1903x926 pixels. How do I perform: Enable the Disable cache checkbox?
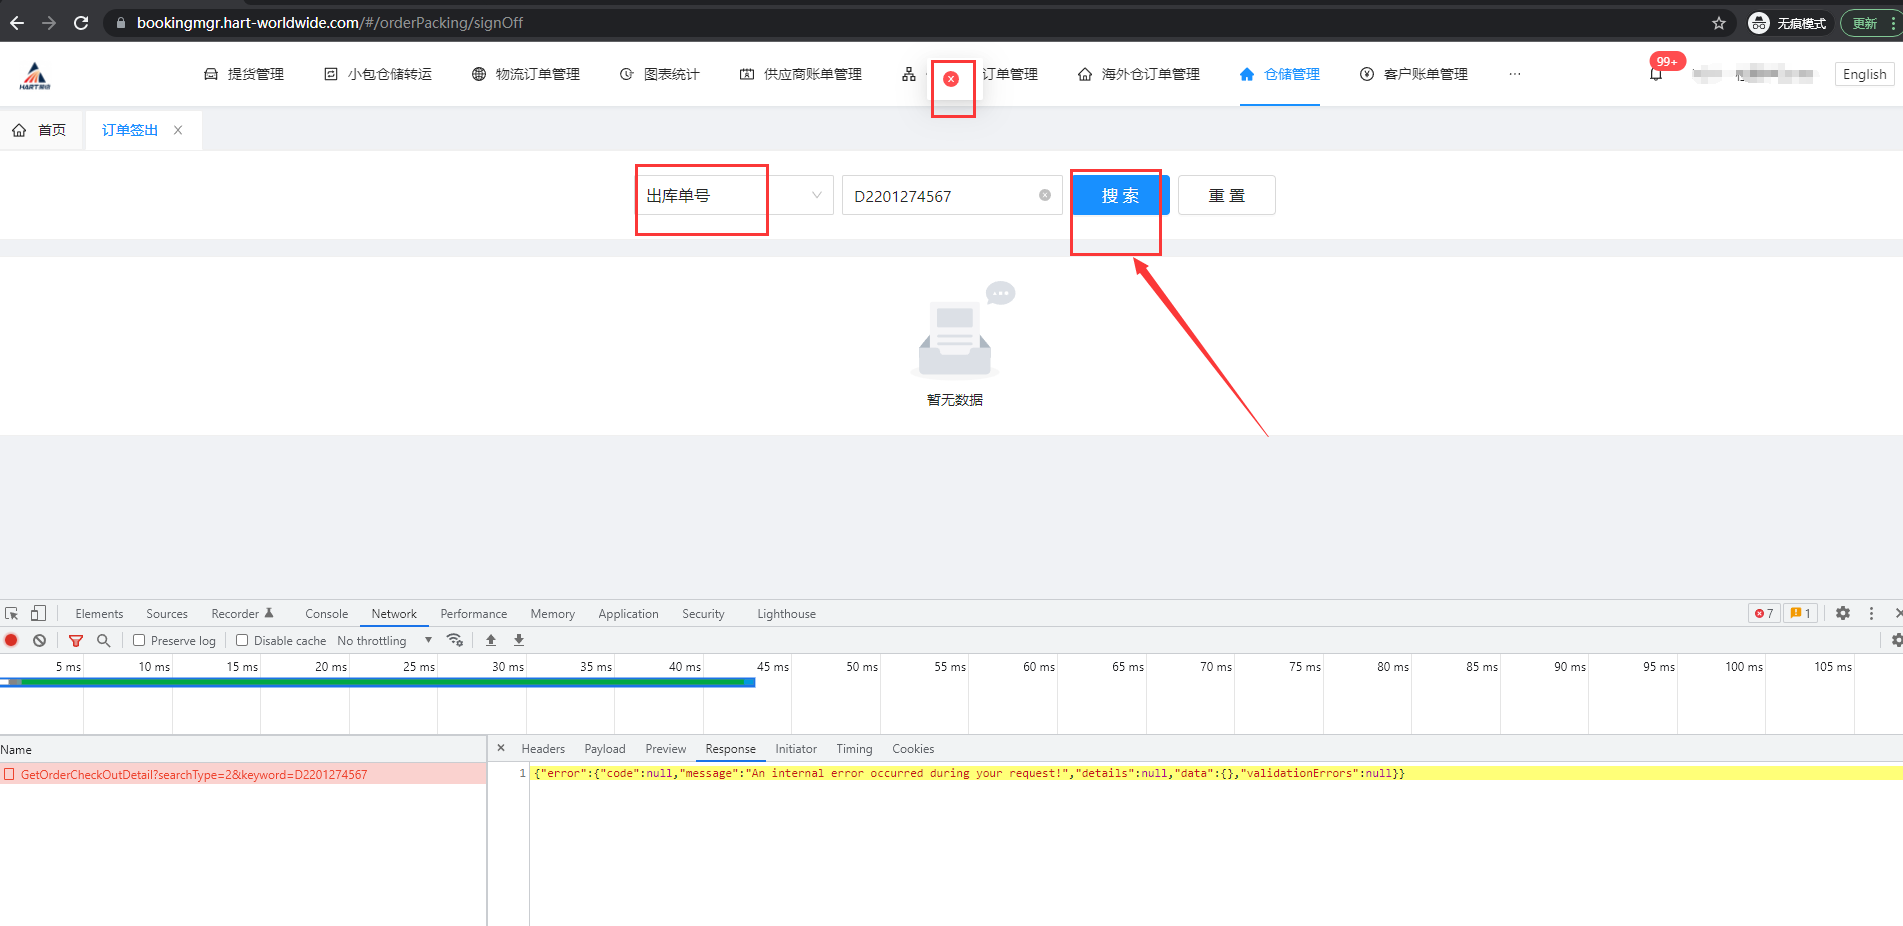(242, 640)
